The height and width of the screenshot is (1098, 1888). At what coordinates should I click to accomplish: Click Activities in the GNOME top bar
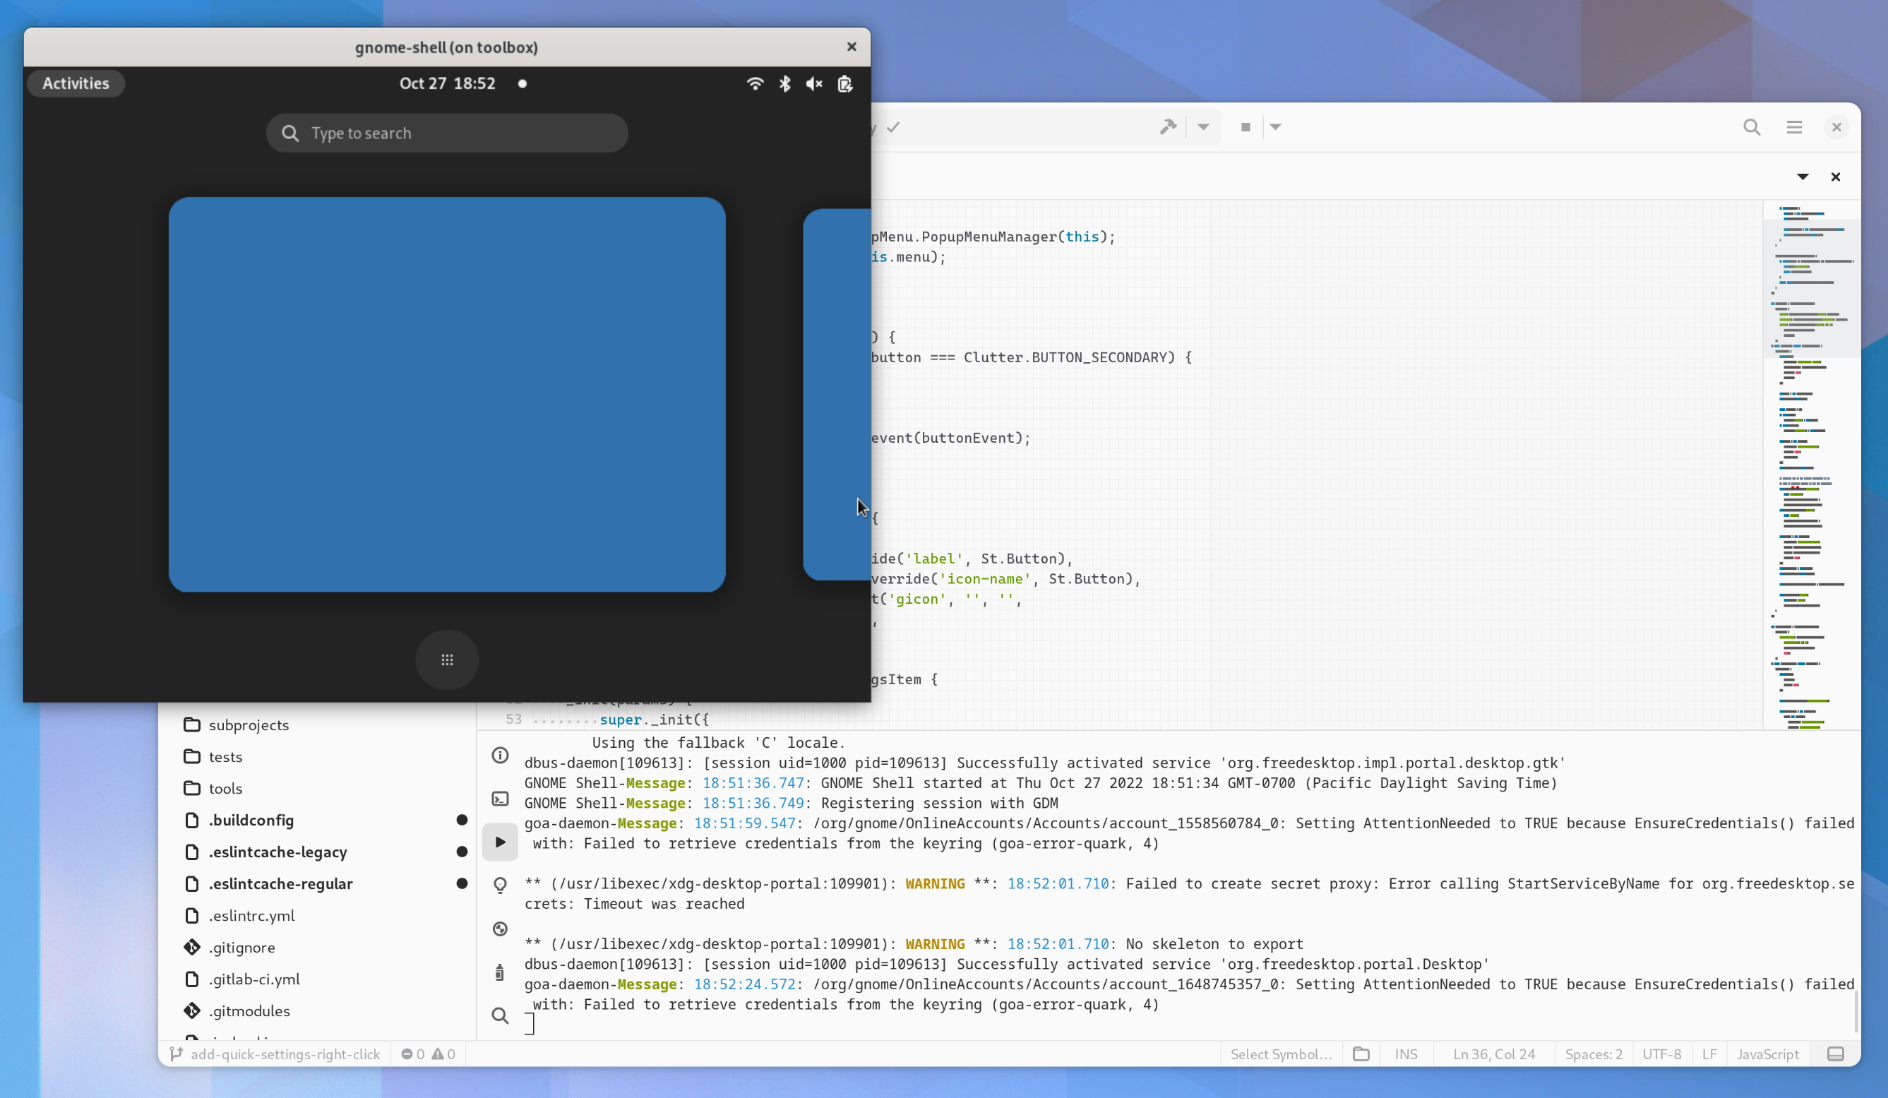pos(76,83)
